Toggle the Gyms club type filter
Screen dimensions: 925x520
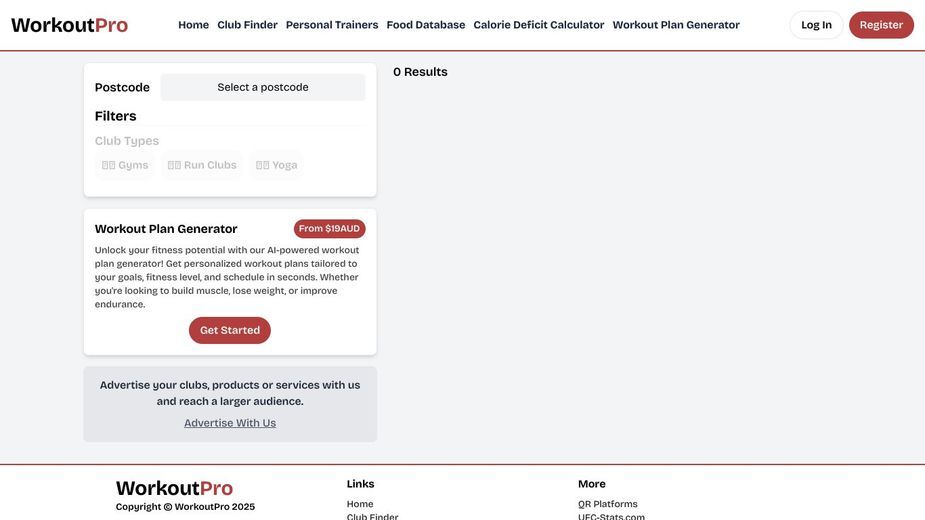(125, 165)
